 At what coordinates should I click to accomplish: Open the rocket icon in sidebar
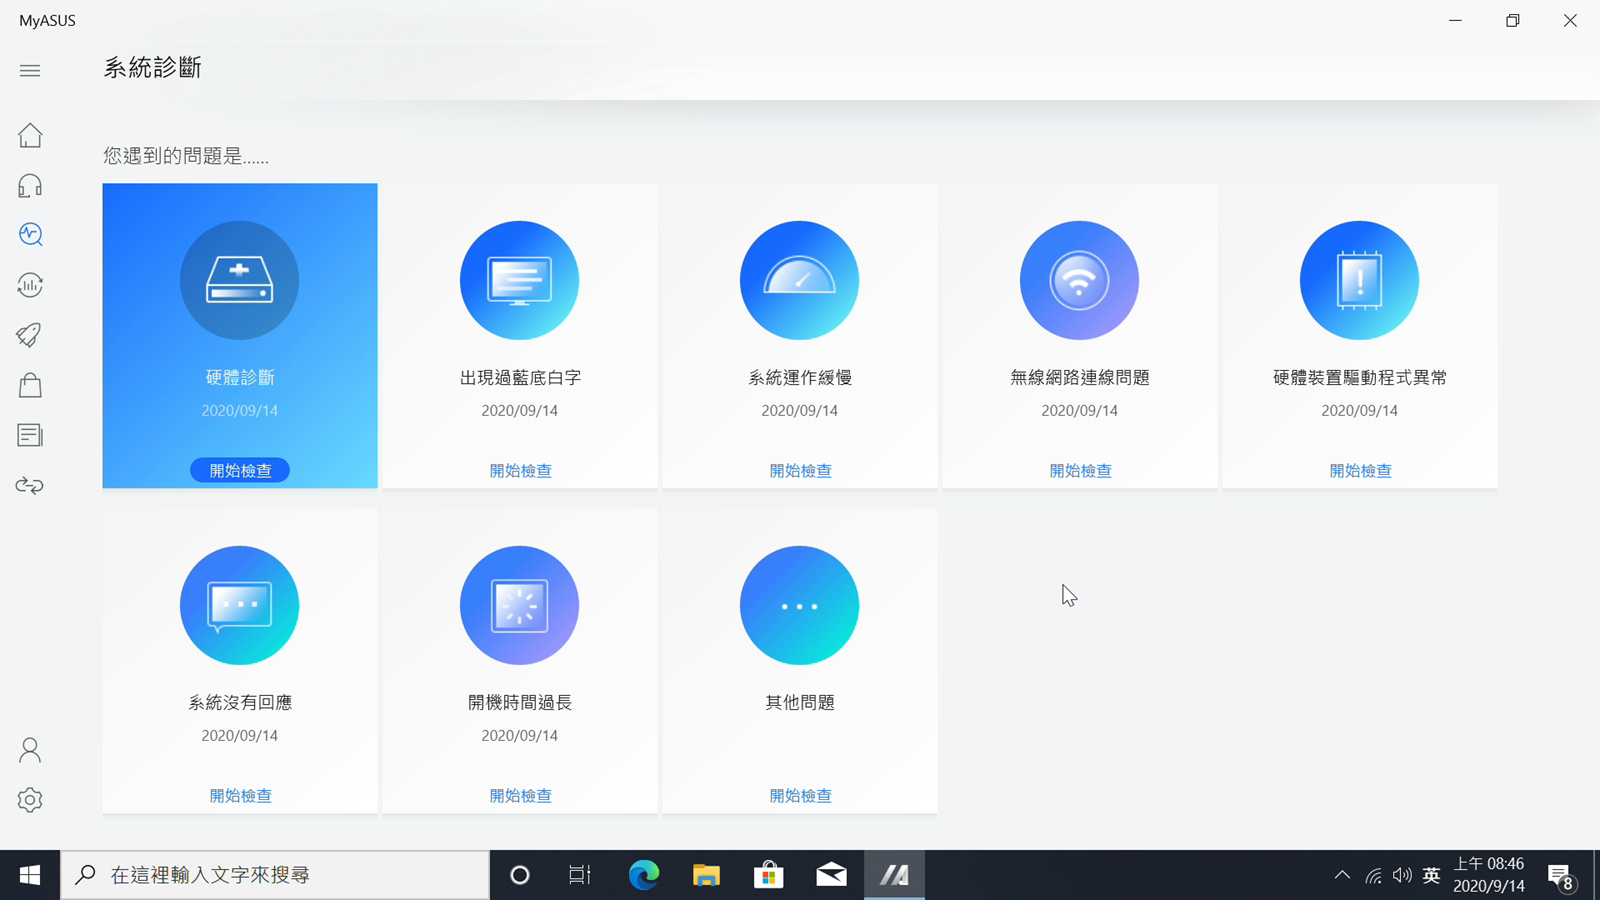coord(30,335)
